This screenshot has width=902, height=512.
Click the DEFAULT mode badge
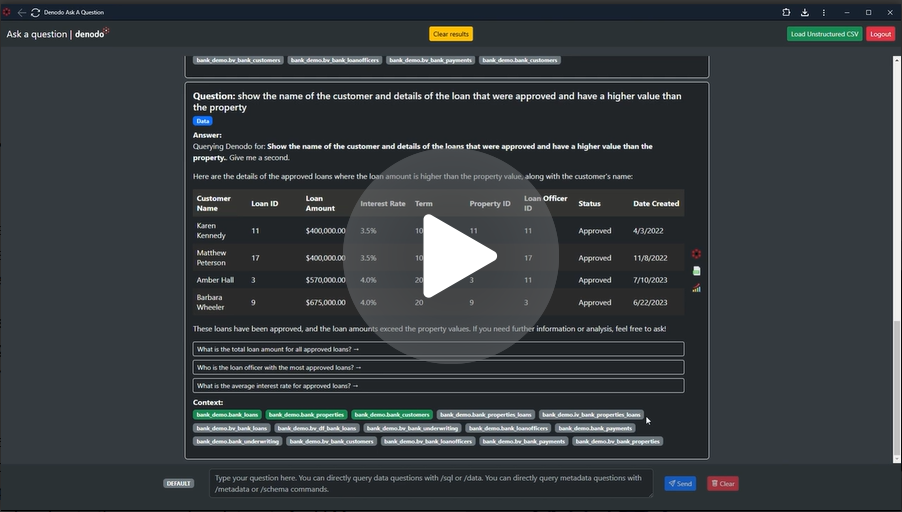point(178,483)
